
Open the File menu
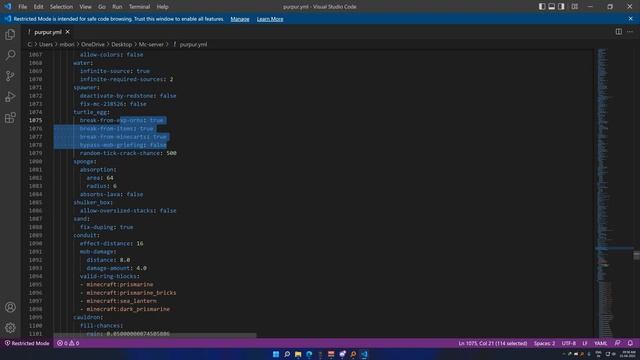coord(22,7)
